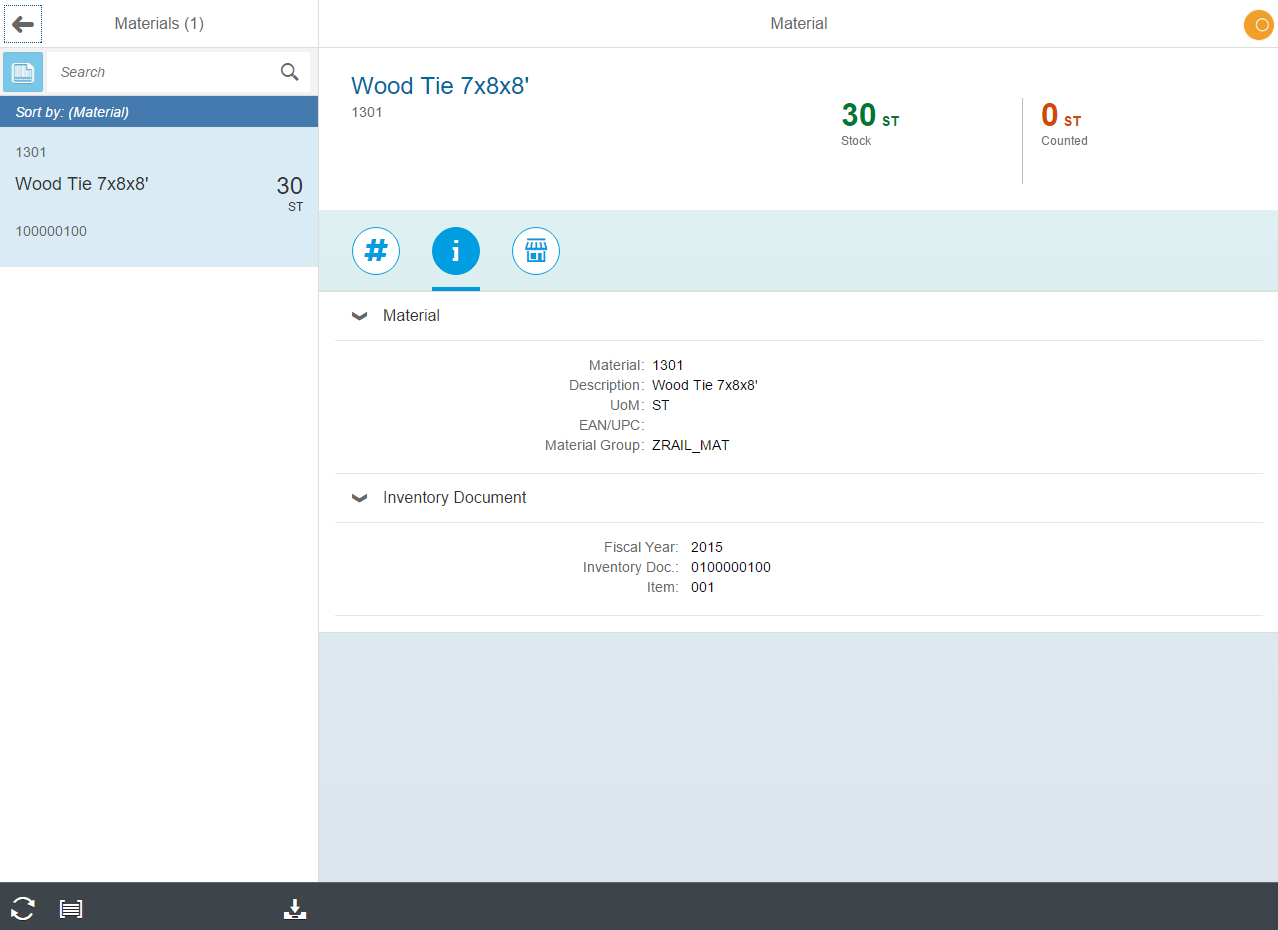Collapse the Material section chevron
The image size is (1278, 930).
[x=360, y=316]
